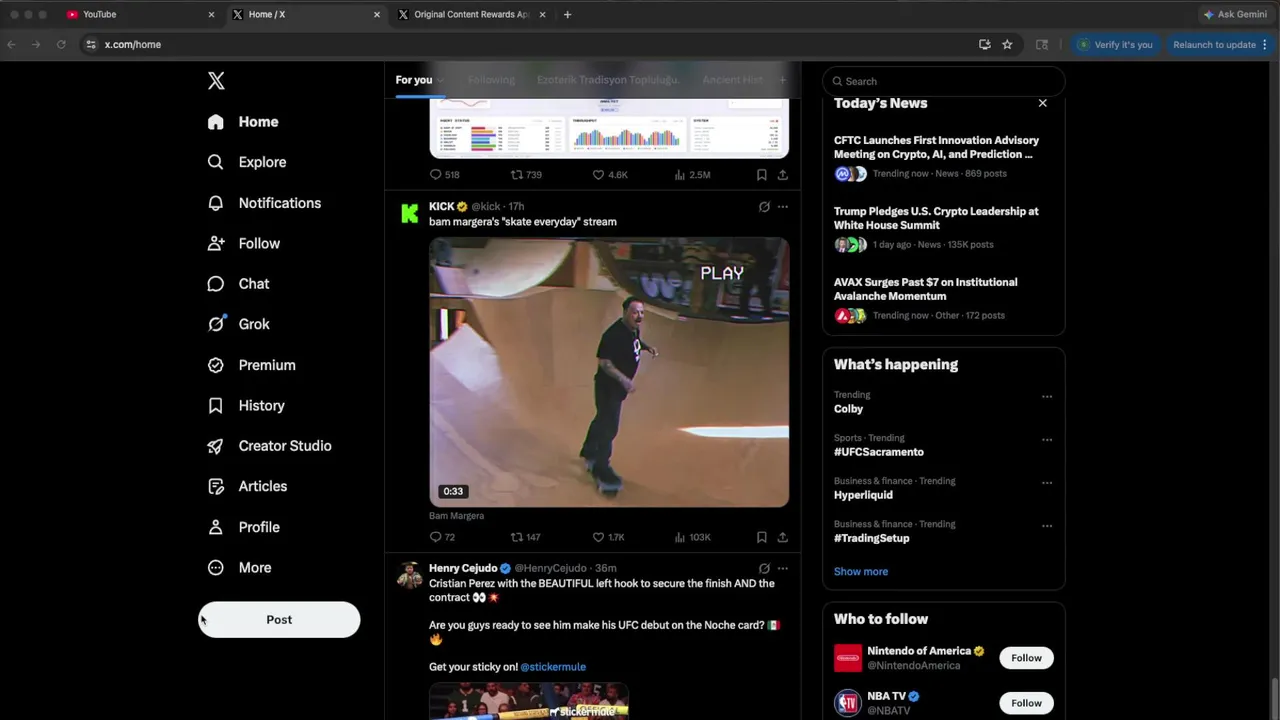Open options for the Colby trend
The image size is (1280, 720).
pos(1047,397)
